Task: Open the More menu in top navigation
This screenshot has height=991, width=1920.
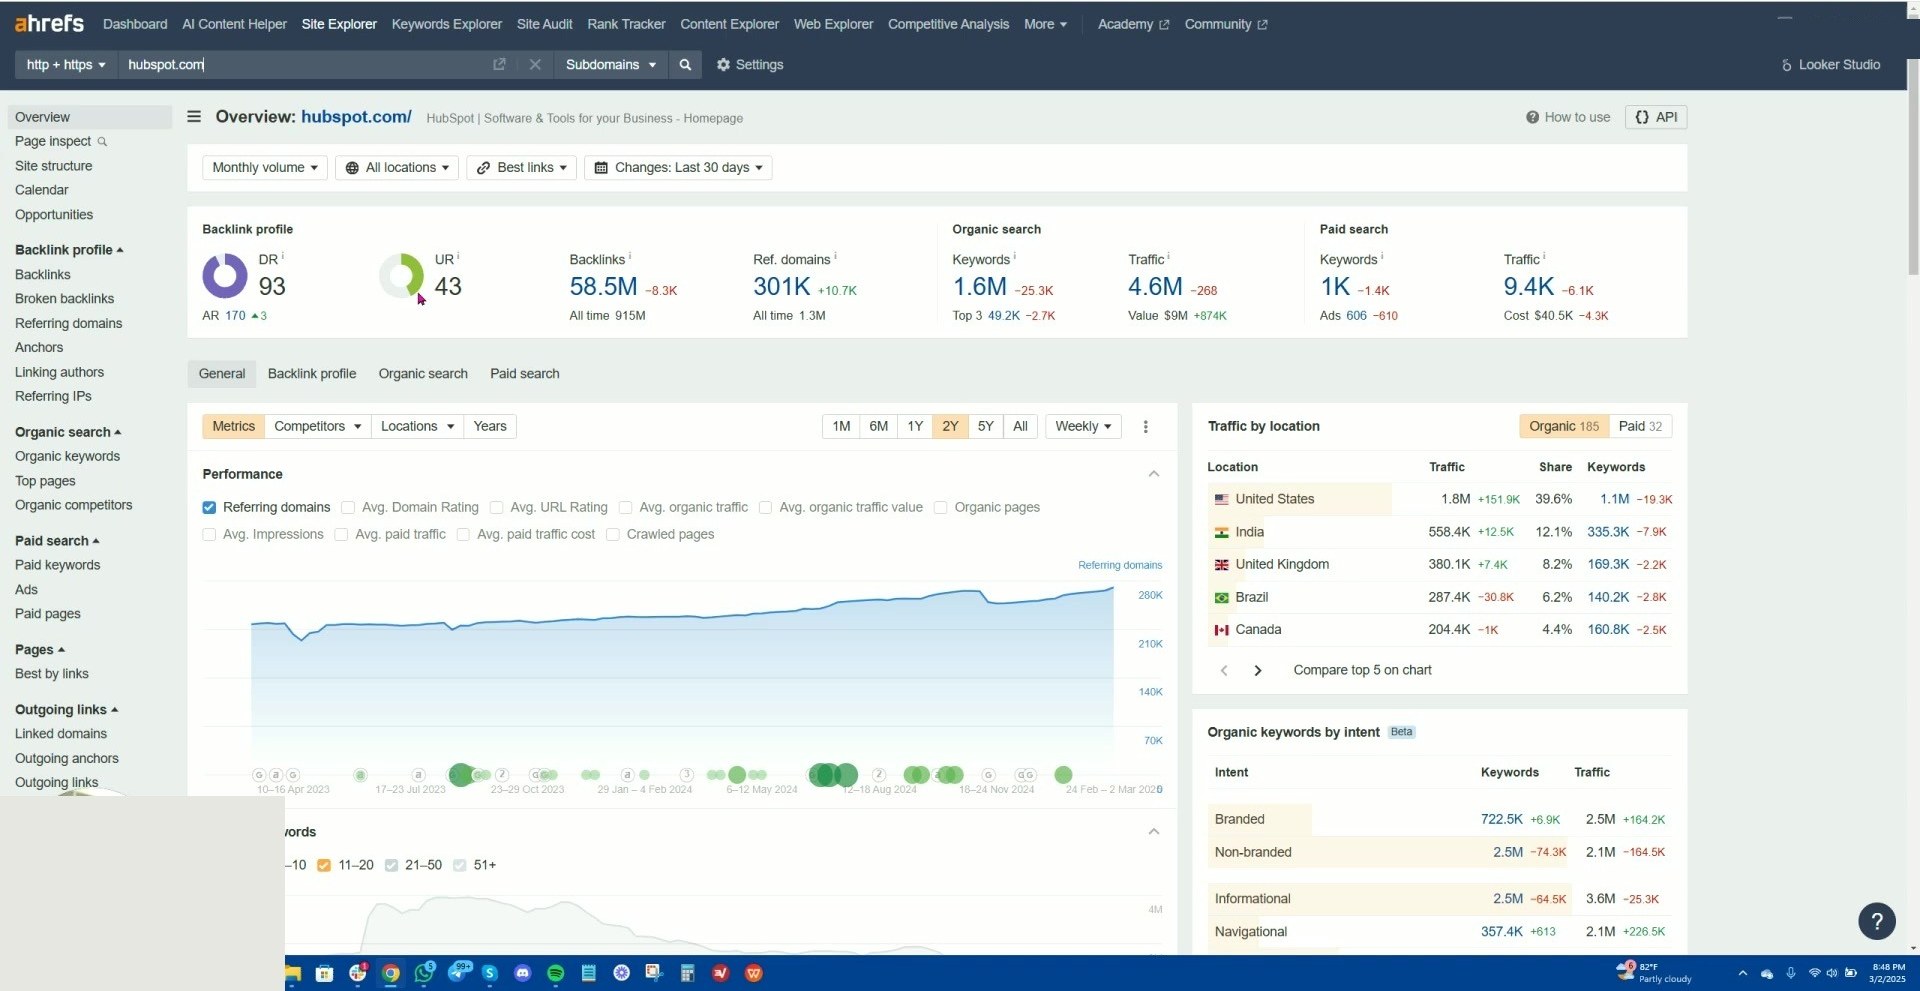Action: [x=1045, y=24]
